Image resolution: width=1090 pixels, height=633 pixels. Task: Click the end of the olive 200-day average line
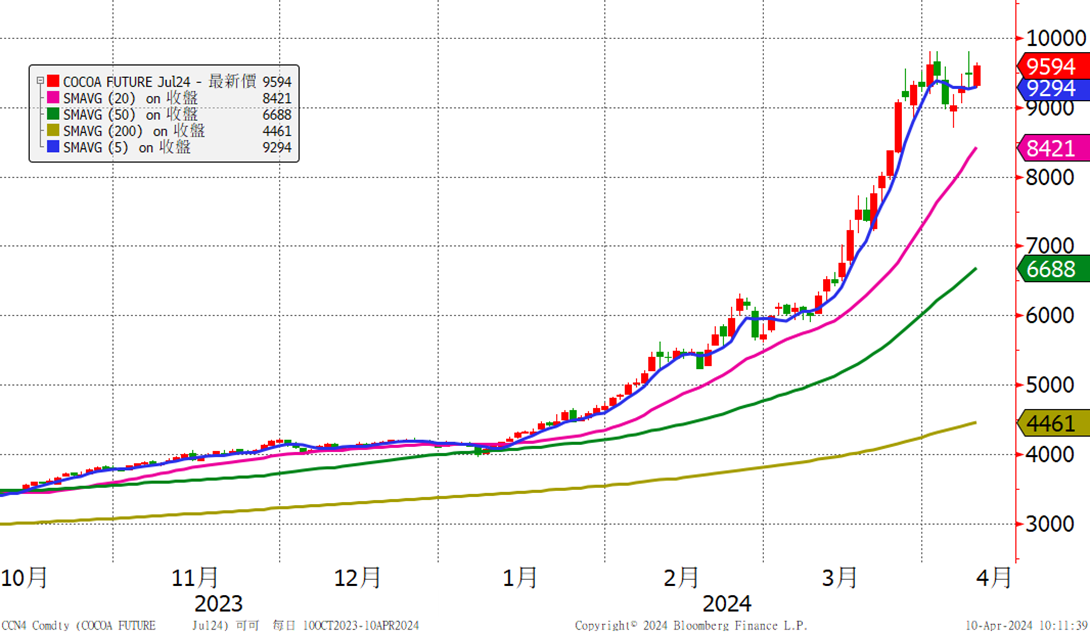click(975, 422)
